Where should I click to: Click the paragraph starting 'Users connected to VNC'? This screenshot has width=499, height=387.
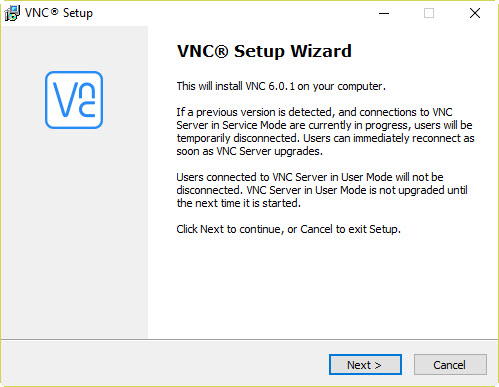322,190
